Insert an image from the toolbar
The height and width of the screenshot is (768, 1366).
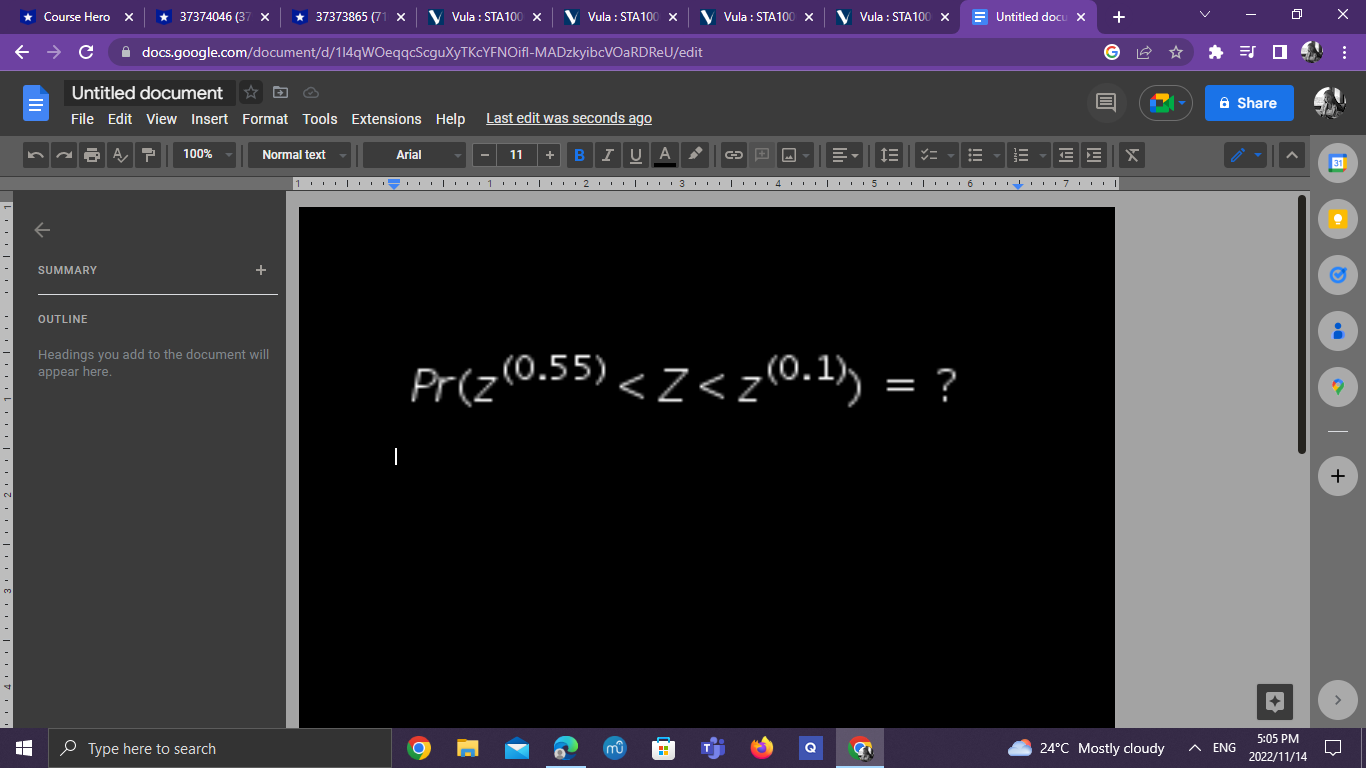coord(789,155)
